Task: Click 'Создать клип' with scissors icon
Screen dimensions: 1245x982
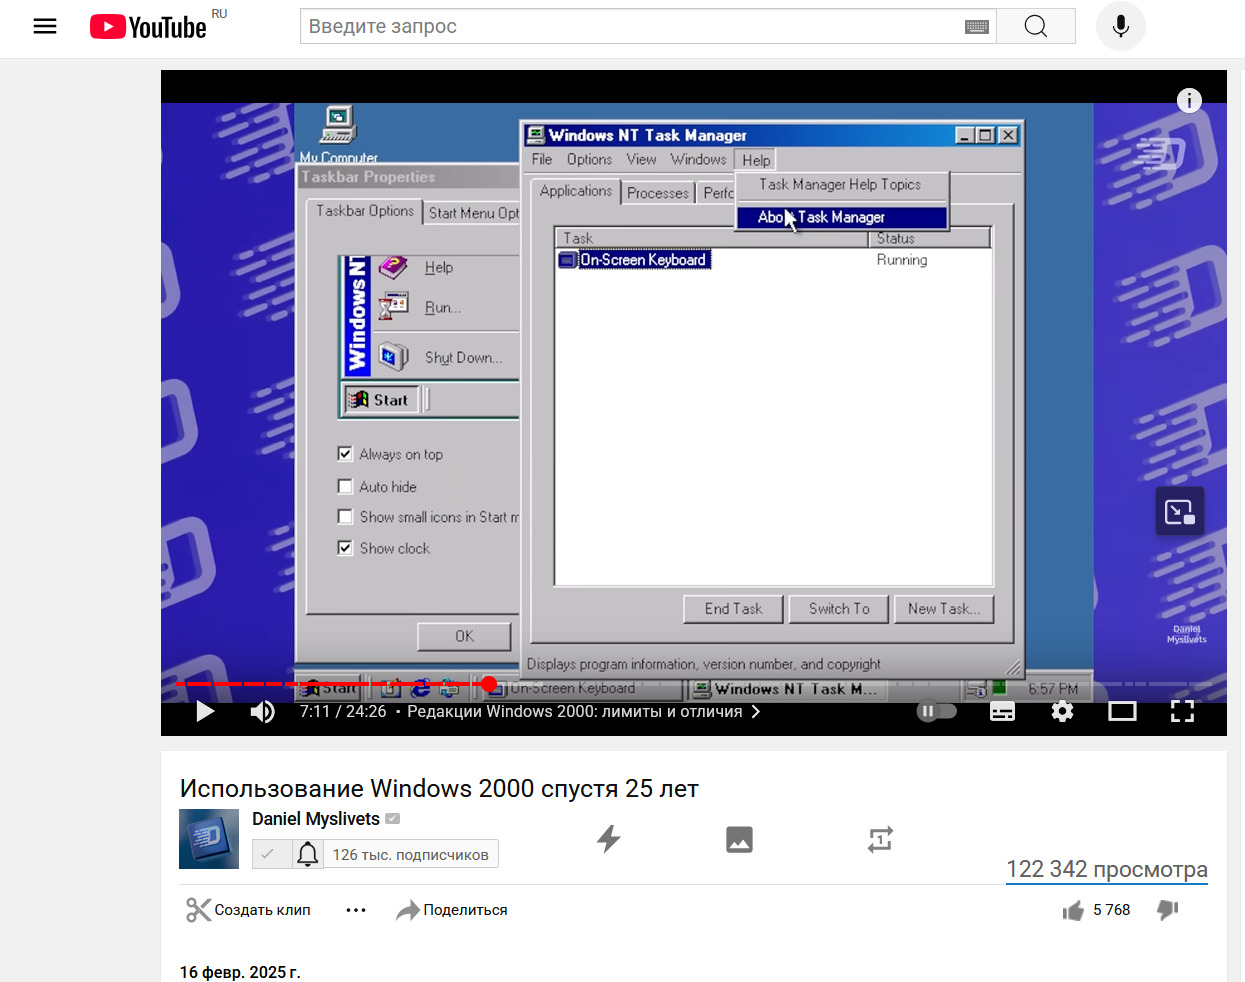Action: pyautogui.click(x=248, y=910)
